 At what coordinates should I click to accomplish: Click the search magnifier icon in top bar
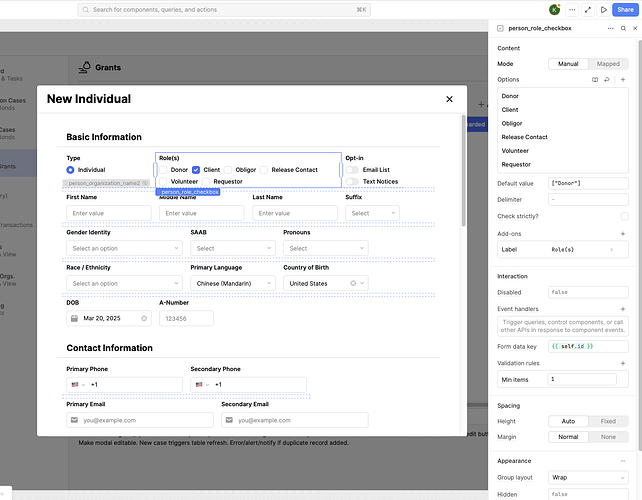click(85, 10)
